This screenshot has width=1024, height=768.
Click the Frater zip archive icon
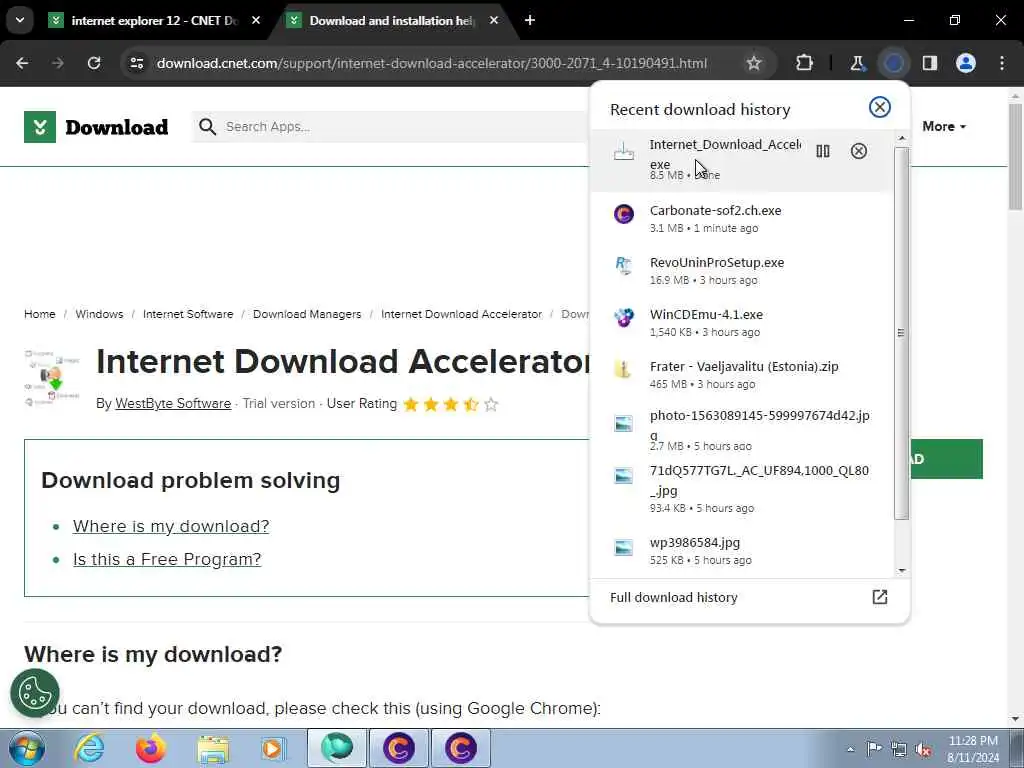[x=624, y=370]
